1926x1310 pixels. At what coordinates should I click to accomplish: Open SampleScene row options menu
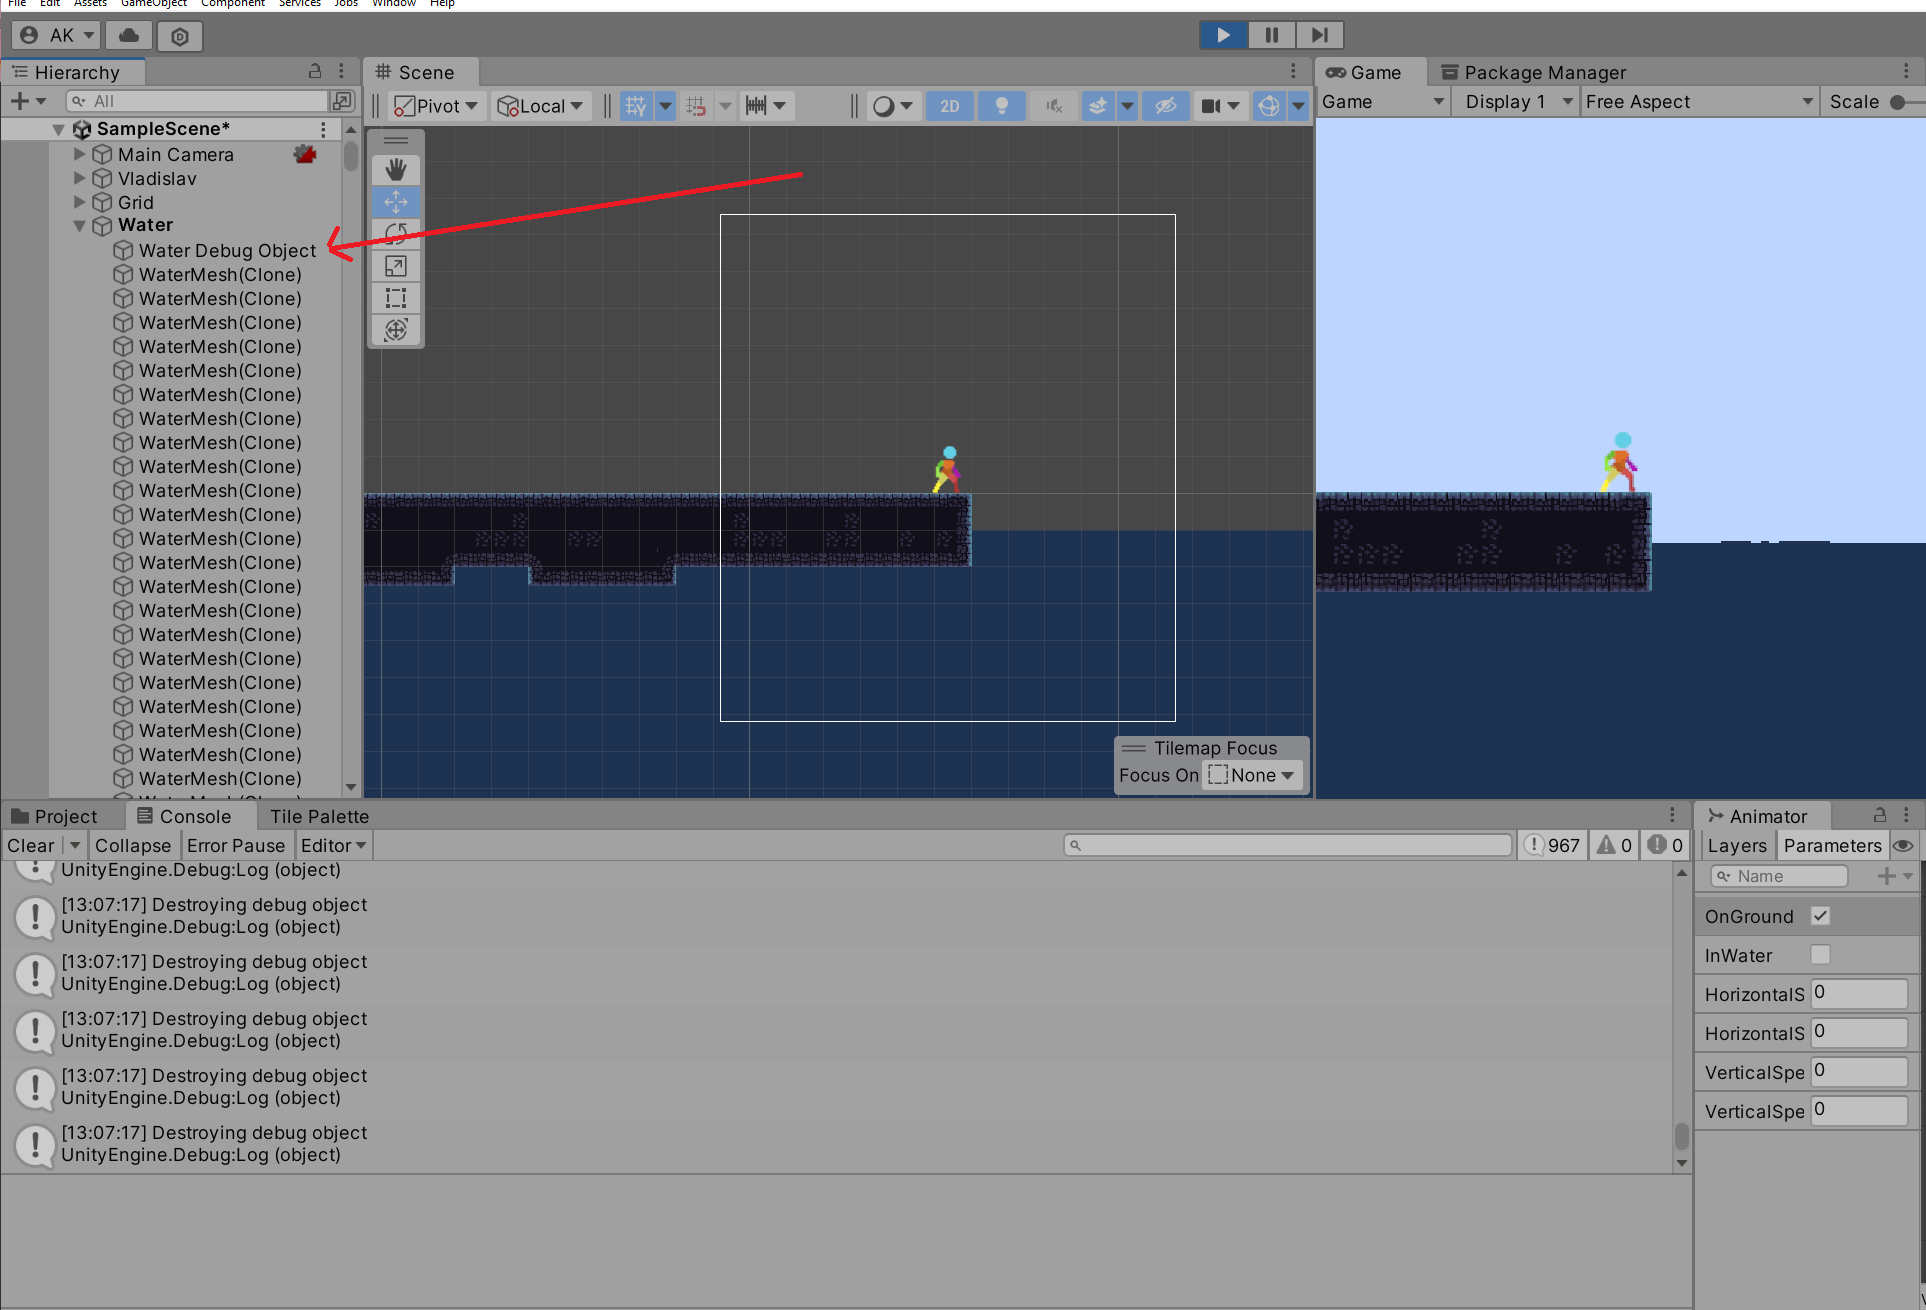coord(323,129)
